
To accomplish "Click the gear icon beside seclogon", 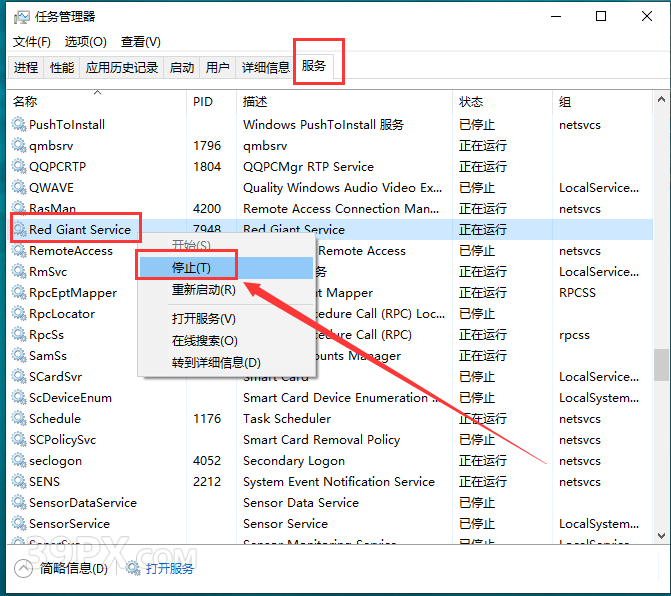I will [18, 461].
